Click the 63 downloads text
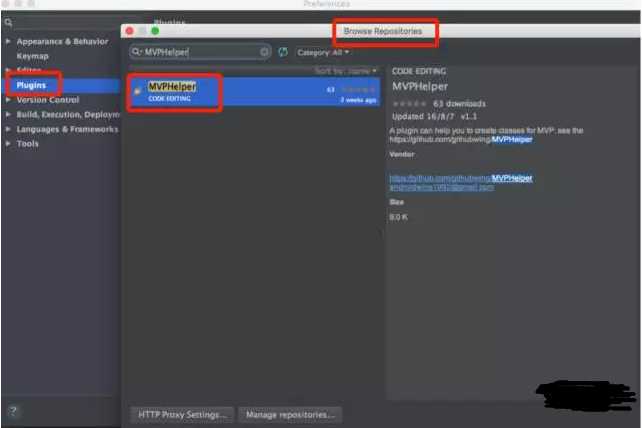Screen dimensions: 642x428 [x=459, y=104]
